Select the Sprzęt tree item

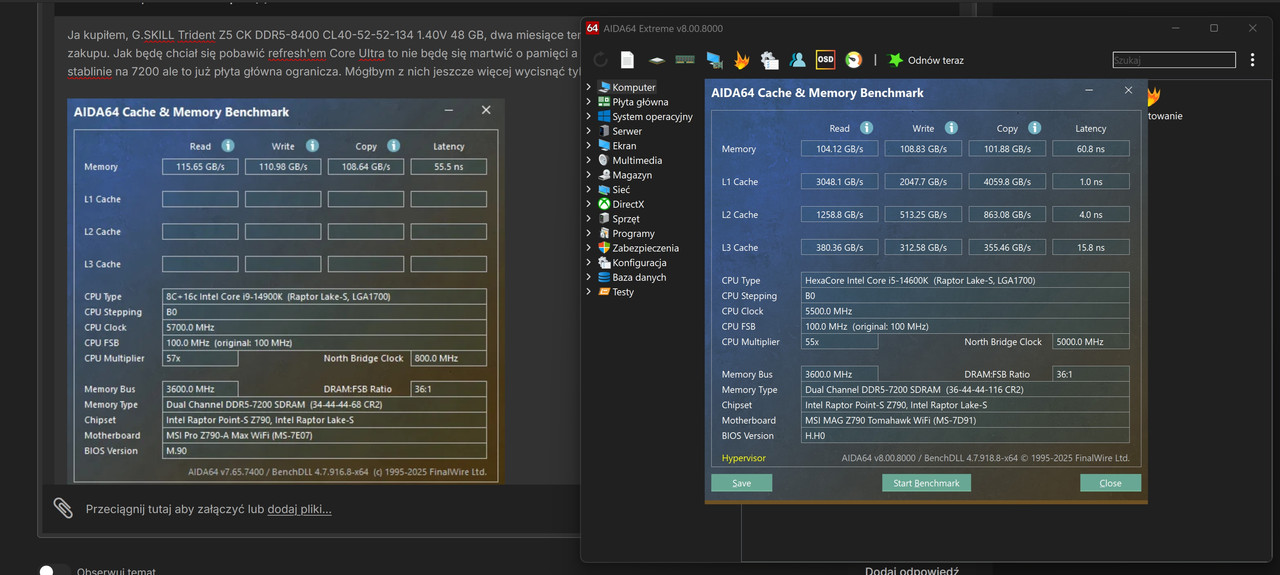[x=626, y=218]
